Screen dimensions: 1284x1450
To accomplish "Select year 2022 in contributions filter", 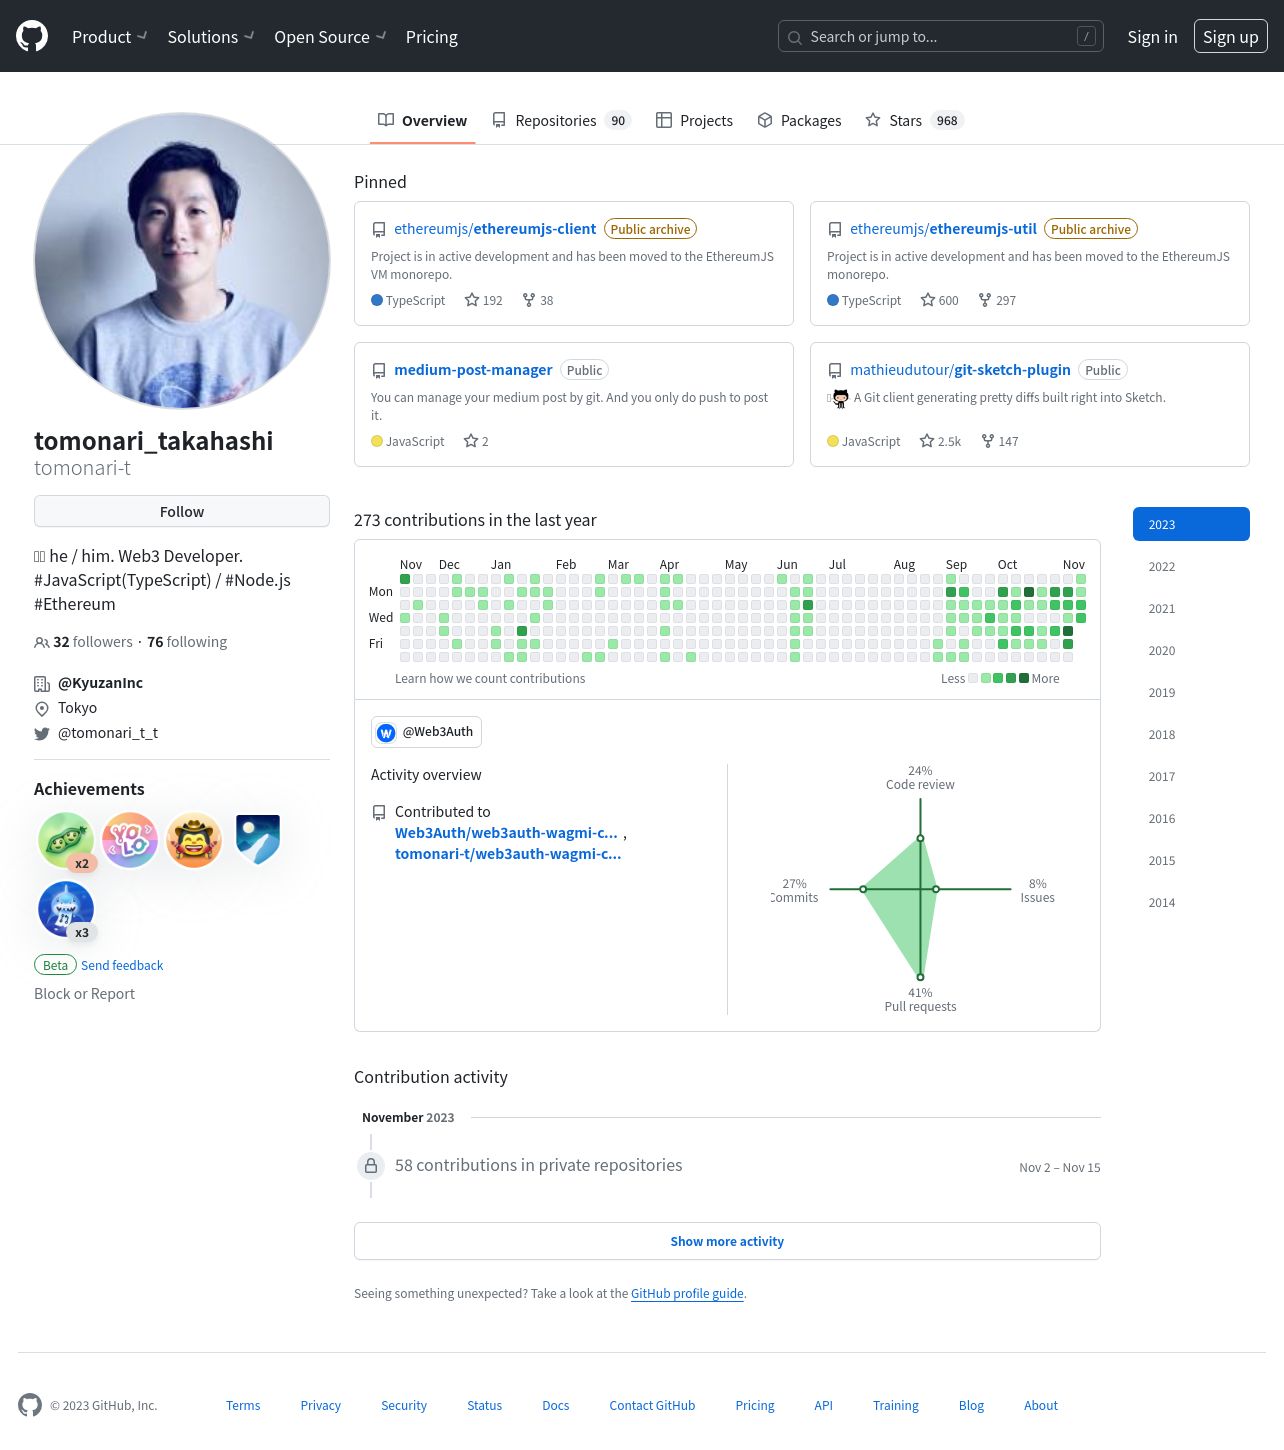I will click(x=1191, y=566).
